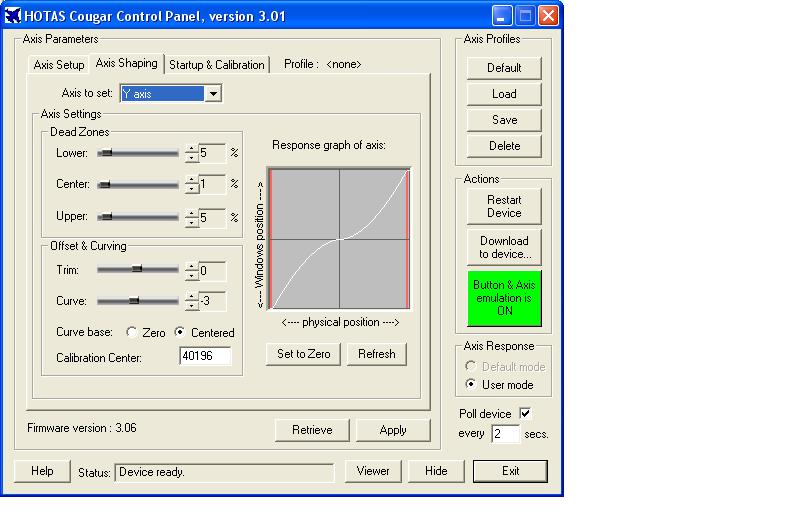The width and height of the screenshot is (800, 512).
Task: Click the Trim spinner down arrow
Action: (x=192, y=274)
